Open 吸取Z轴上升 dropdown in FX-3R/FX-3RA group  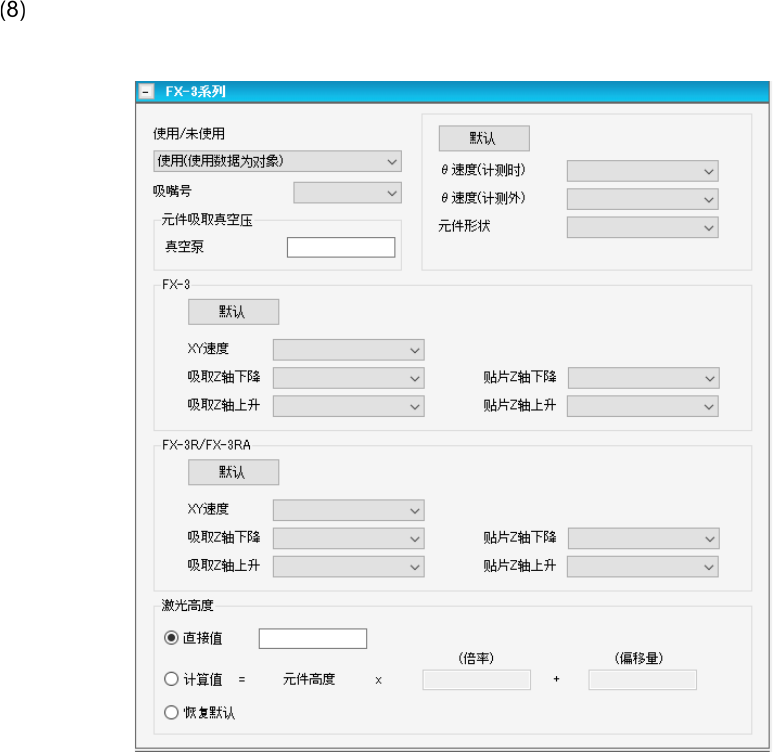point(349,567)
